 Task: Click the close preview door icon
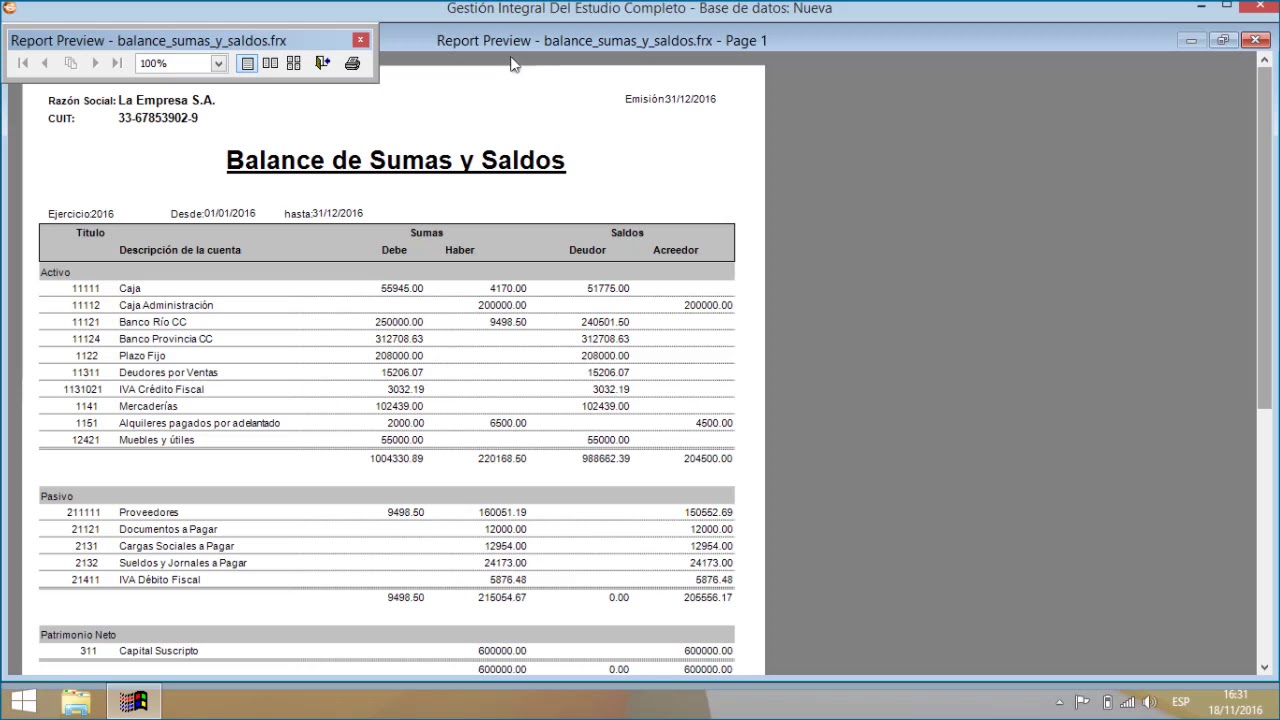(x=322, y=63)
